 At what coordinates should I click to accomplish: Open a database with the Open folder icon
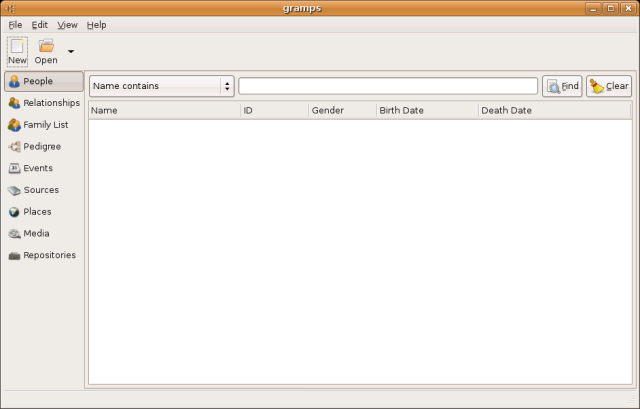click(46, 46)
